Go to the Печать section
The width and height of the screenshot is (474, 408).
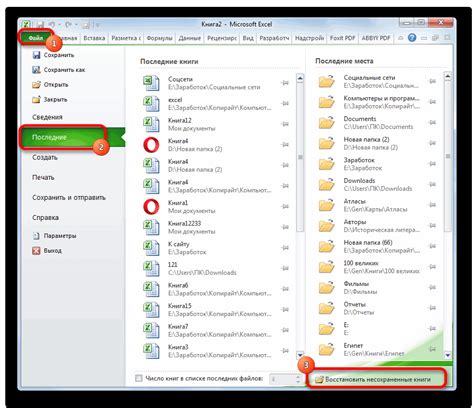pyautogui.click(x=43, y=177)
